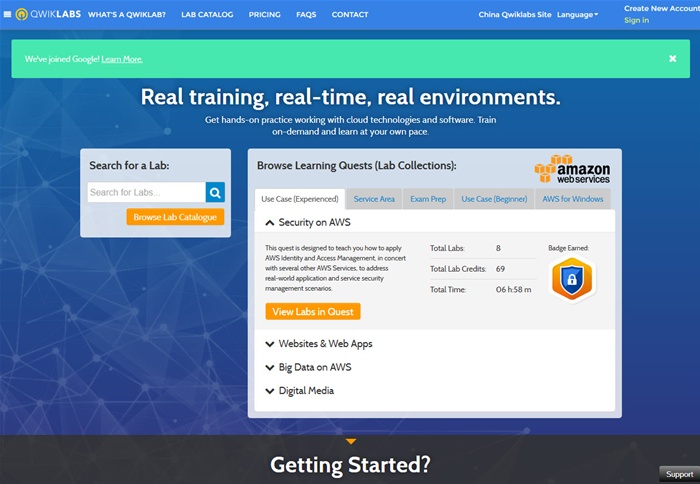Click the China Qwiklabs Site link
700x484 pixels.
pyautogui.click(x=515, y=14)
